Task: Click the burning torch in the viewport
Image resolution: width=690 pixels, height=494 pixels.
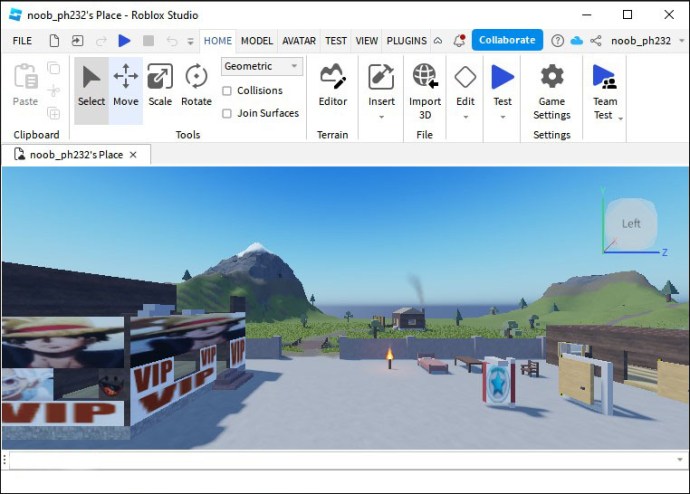Action: click(389, 358)
